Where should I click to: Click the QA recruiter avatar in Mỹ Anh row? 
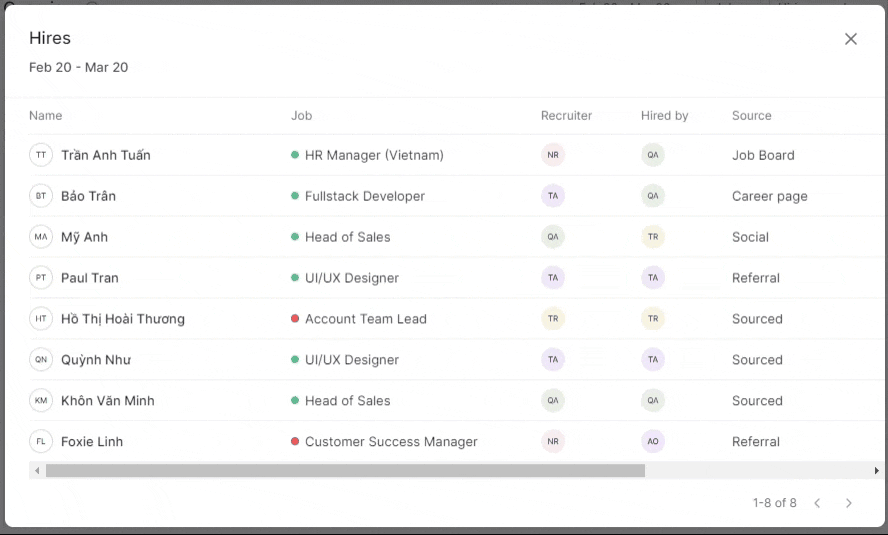[x=553, y=237]
